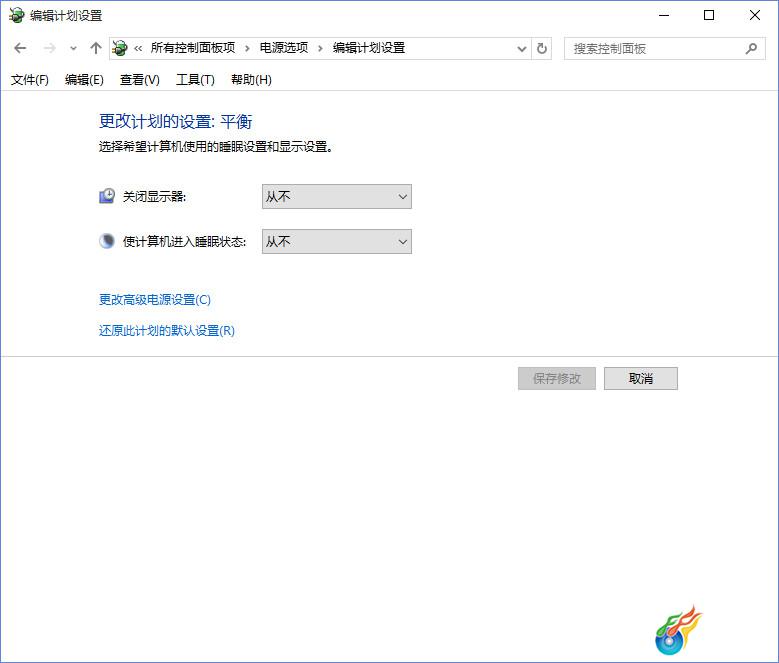Open recent locations dropdown arrow
Viewport: 779px width, 663px height.
(74, 49)
